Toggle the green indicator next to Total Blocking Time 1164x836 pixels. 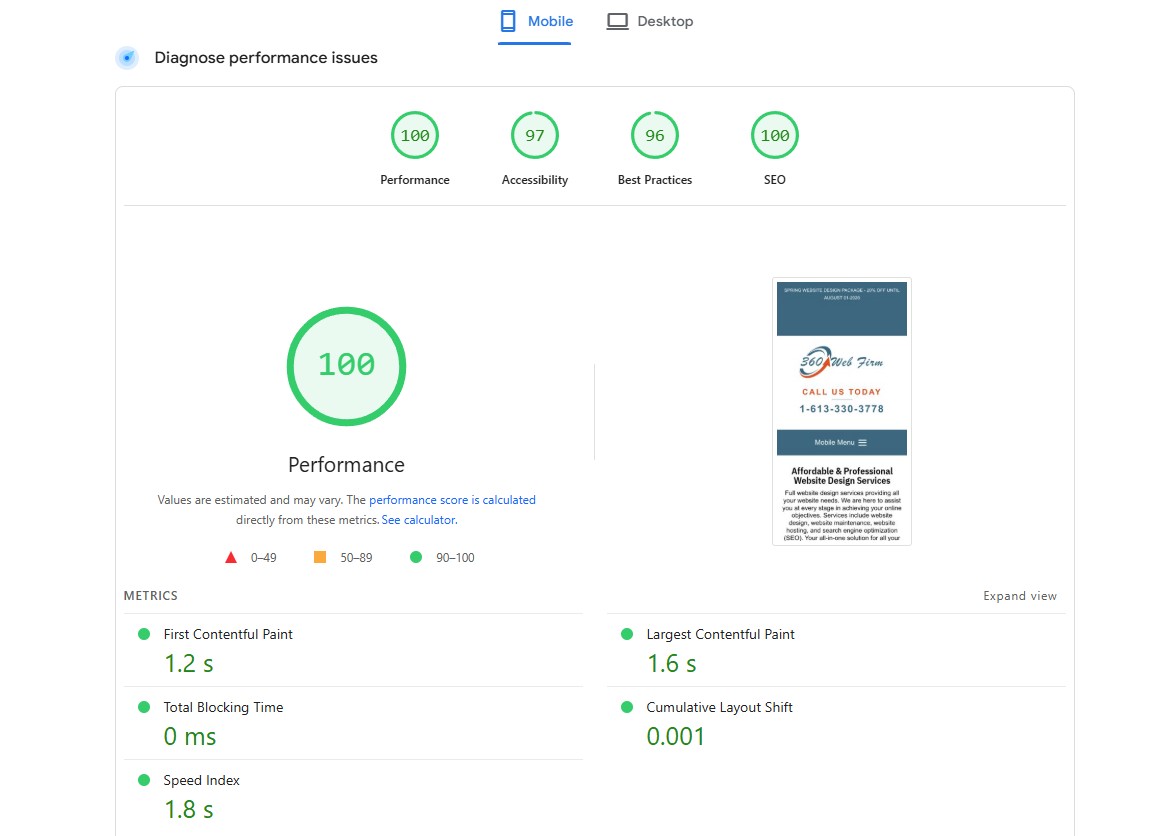[x=145, y=706]
